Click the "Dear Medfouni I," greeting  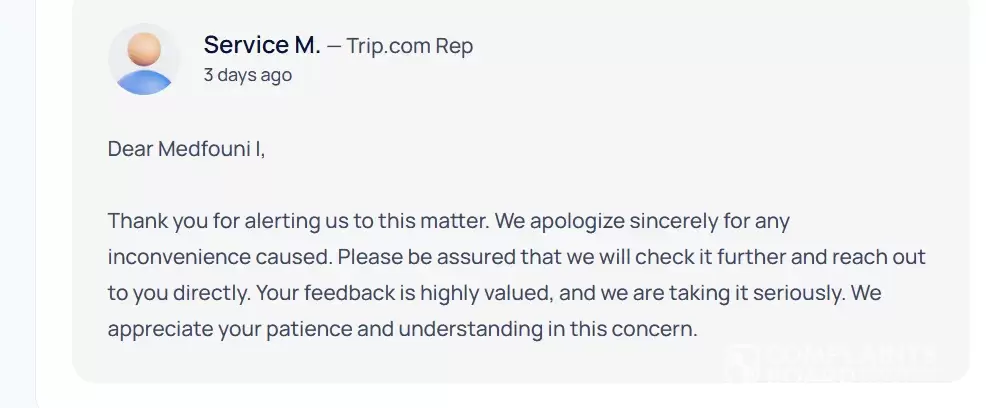(186, 149)
